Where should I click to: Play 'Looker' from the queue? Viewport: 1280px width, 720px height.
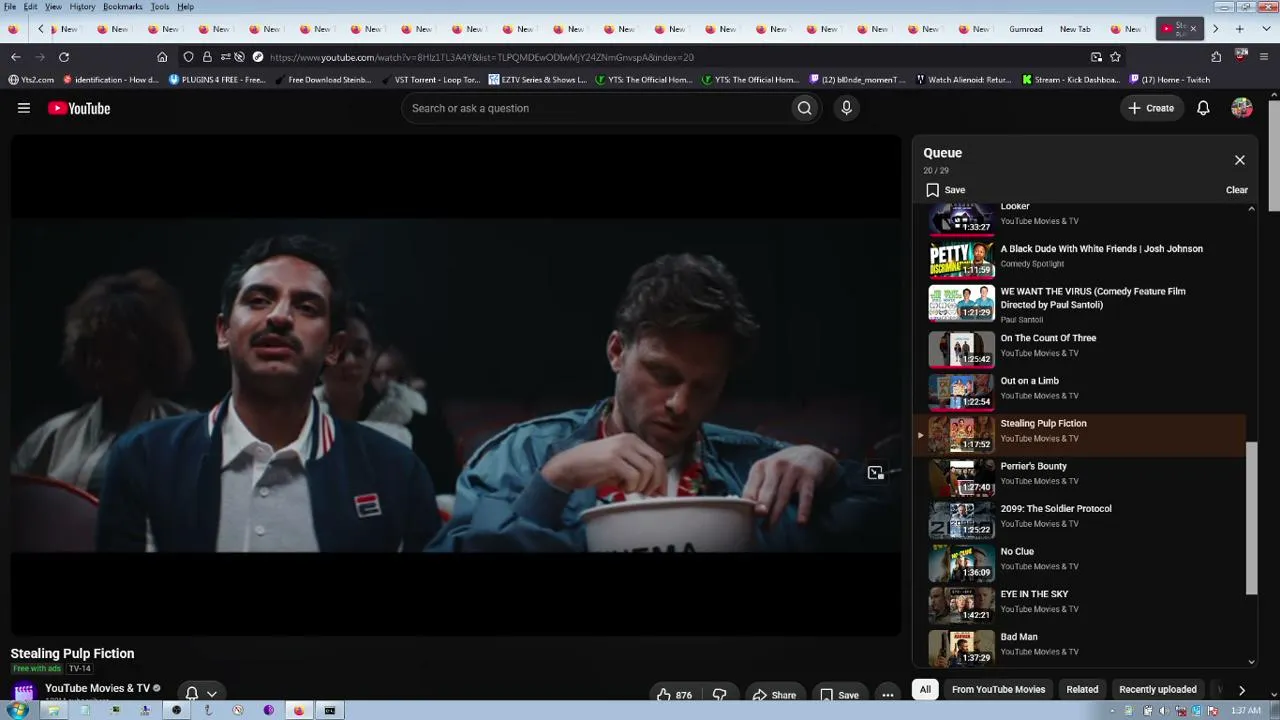(x=1015, y=206)
